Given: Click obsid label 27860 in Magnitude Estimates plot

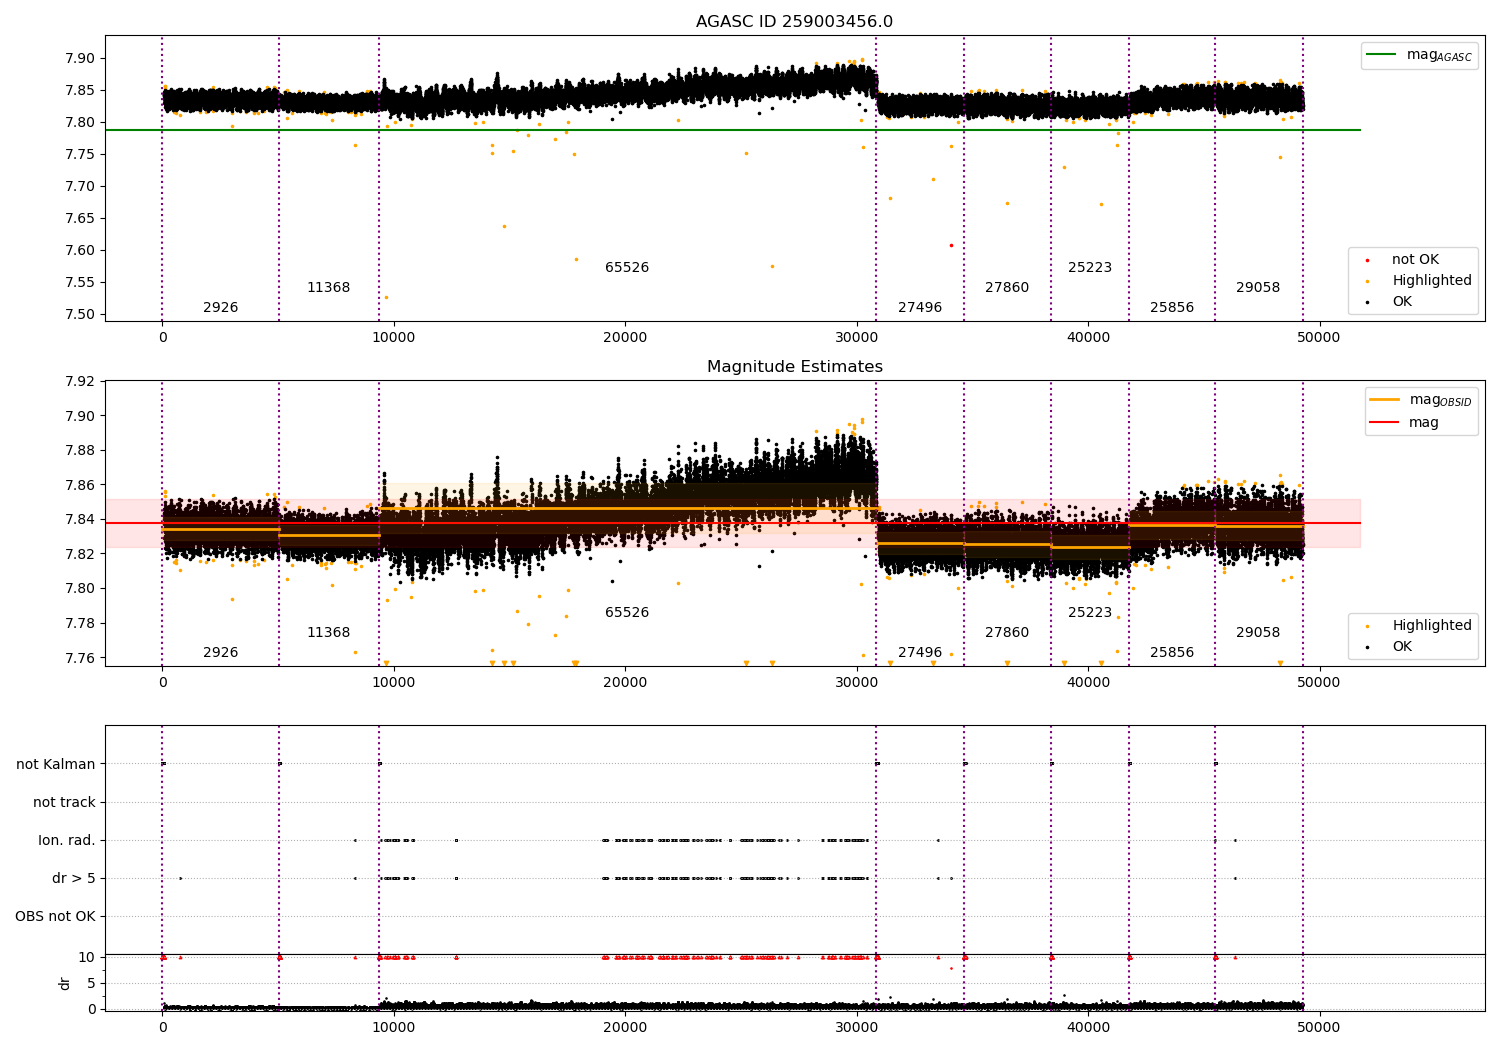Looking at the screenshot, I should [1007, 633].
